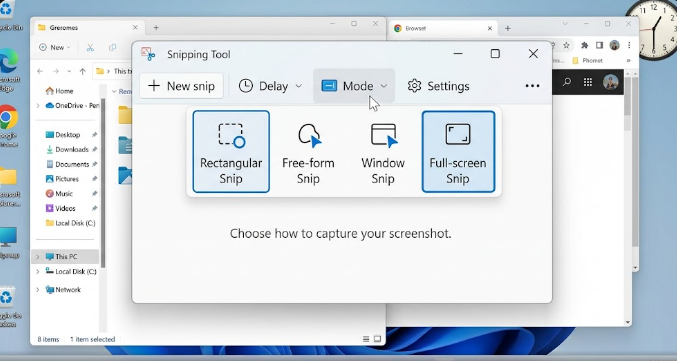Open the See more ellipsis menu
This screenshot has width=677, height=361.
tap(532, 86)
